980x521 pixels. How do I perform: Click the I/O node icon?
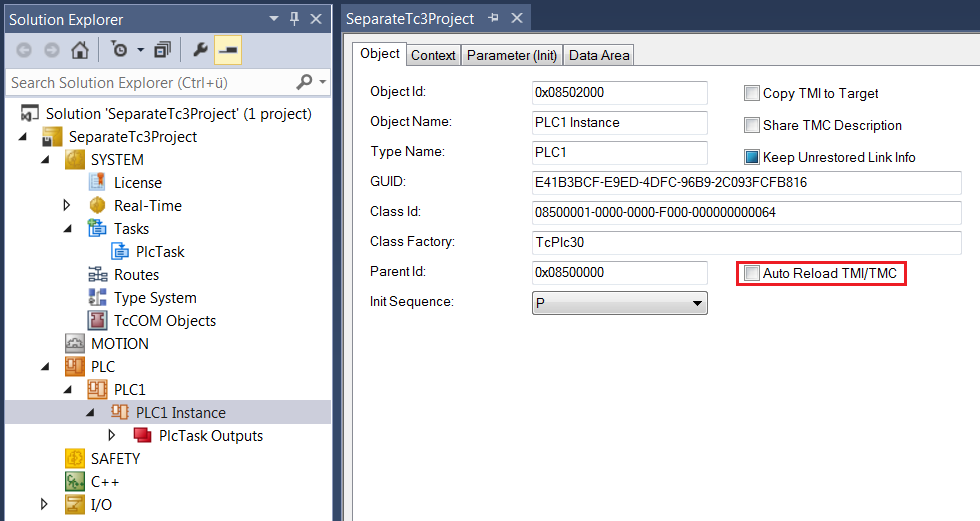pos(74,505)
